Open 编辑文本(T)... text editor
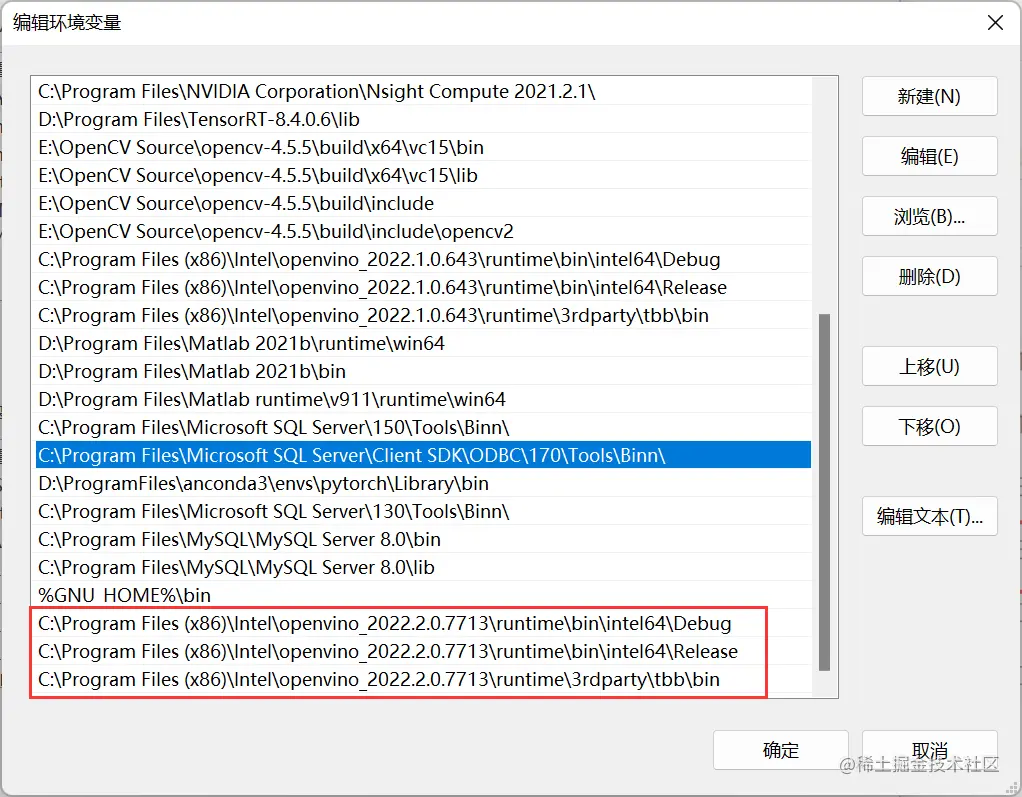 [x=929, y=516]
